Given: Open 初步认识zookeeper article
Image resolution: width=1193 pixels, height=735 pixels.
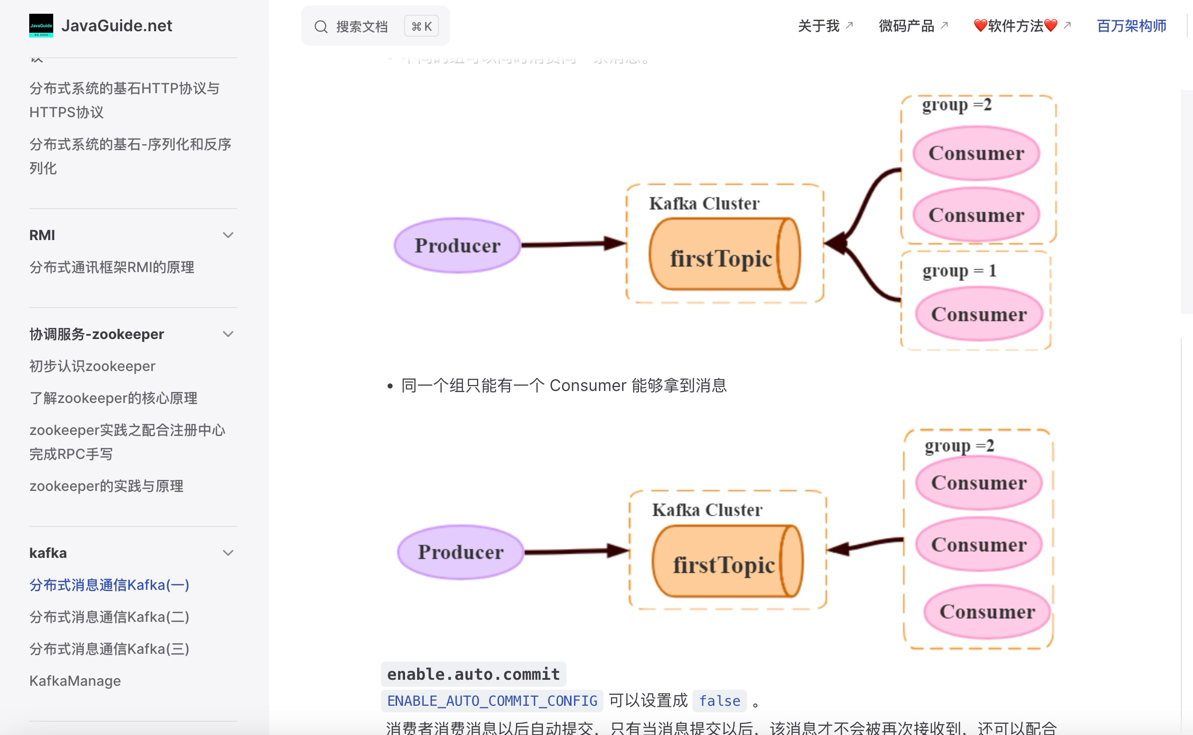Looking at the screenshot, I should [92, 366].
